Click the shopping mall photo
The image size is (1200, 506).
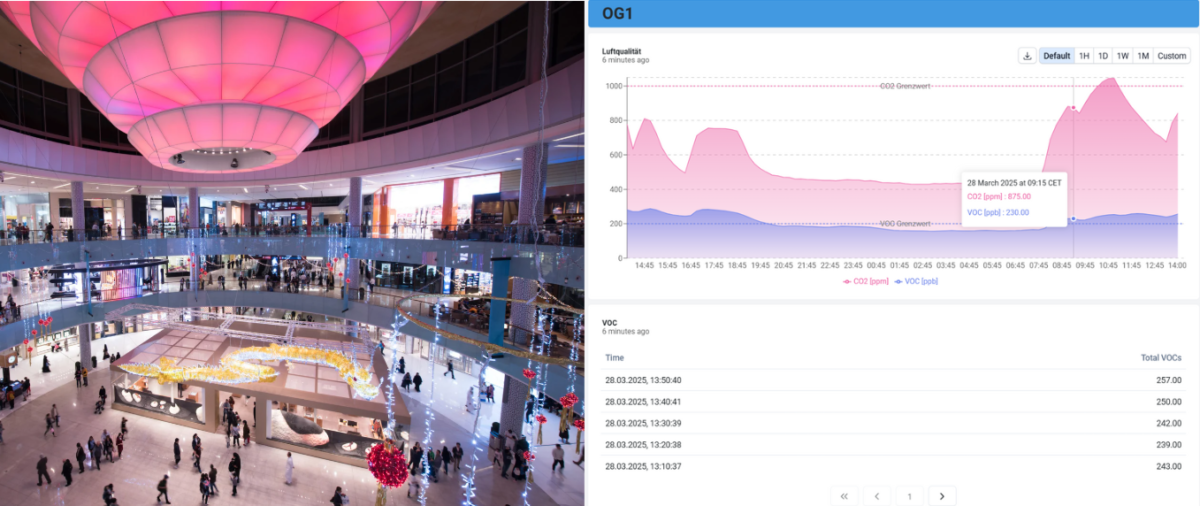[x=292, y=253]
